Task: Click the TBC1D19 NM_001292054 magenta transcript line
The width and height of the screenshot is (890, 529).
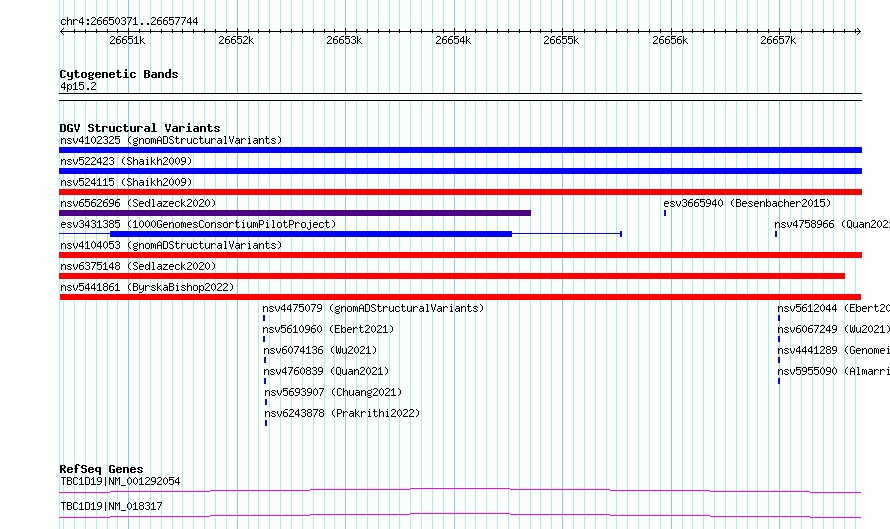Action: click(460, 490)
